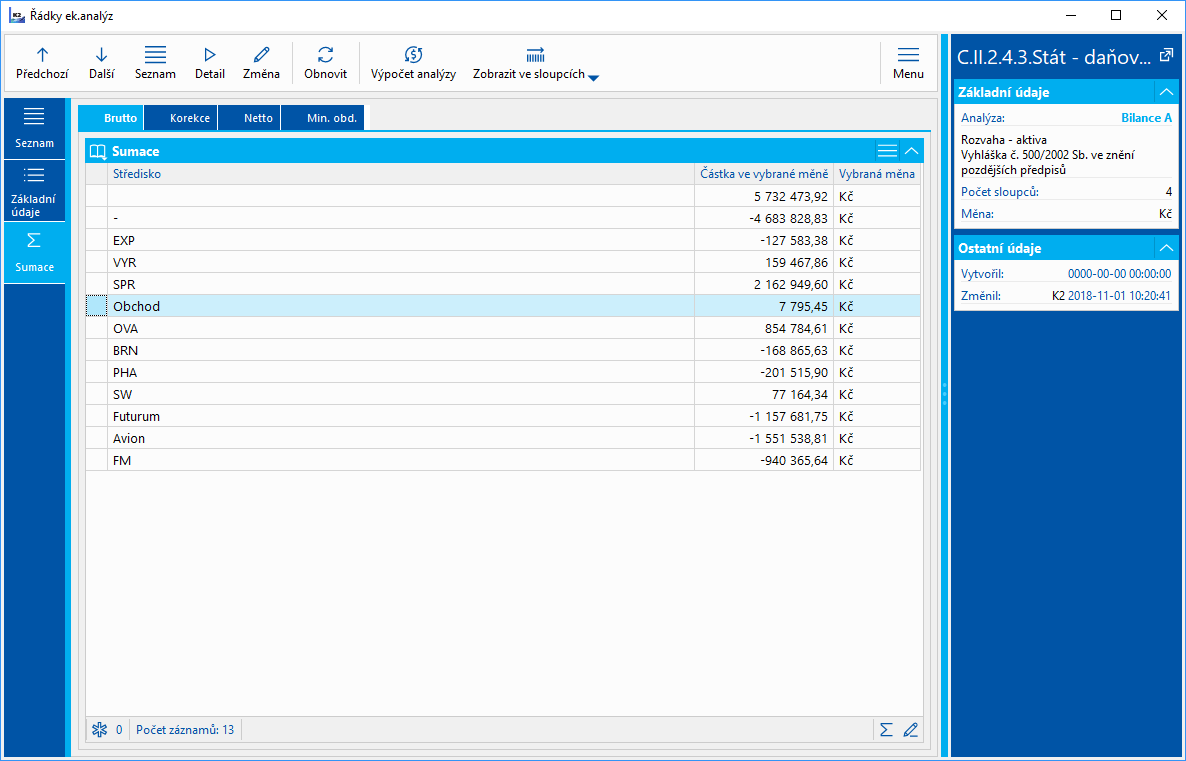Click the Vytvořil timestamp 0000-00-00 00:00:00
1186x761 pixels.
tap(1119, 274)
